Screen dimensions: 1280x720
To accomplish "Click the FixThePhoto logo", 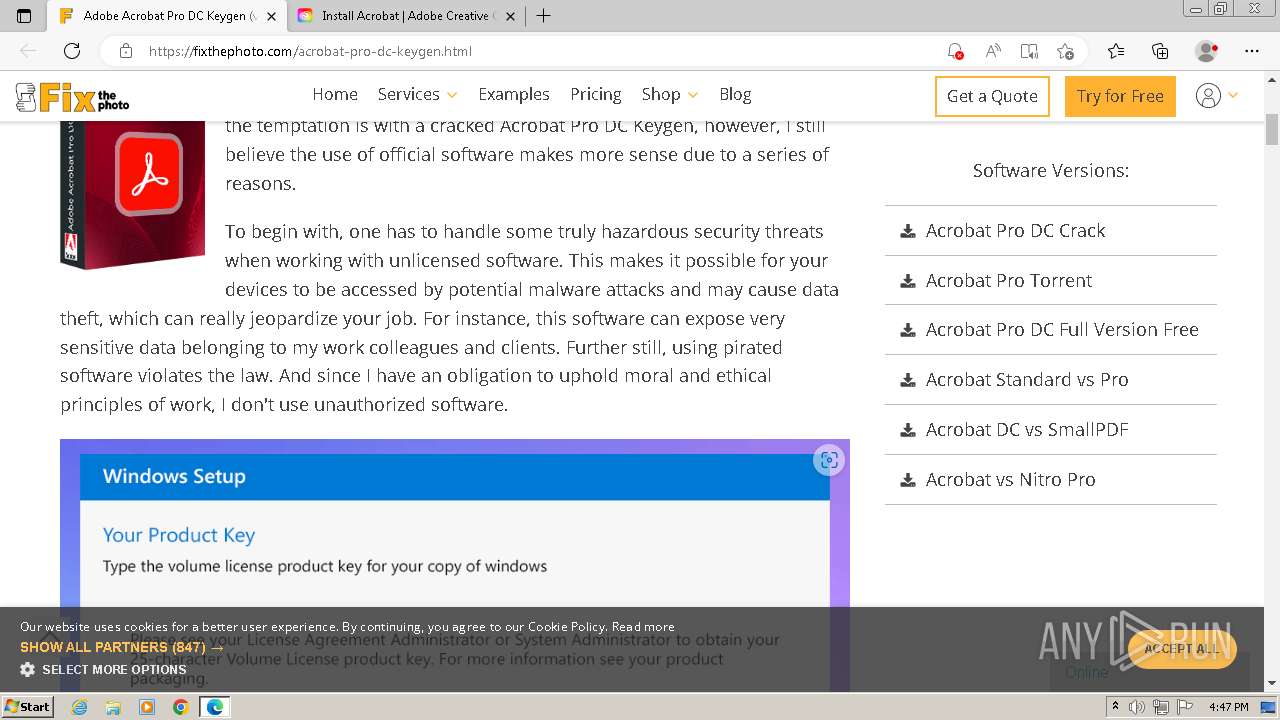I will click(72, 97).
